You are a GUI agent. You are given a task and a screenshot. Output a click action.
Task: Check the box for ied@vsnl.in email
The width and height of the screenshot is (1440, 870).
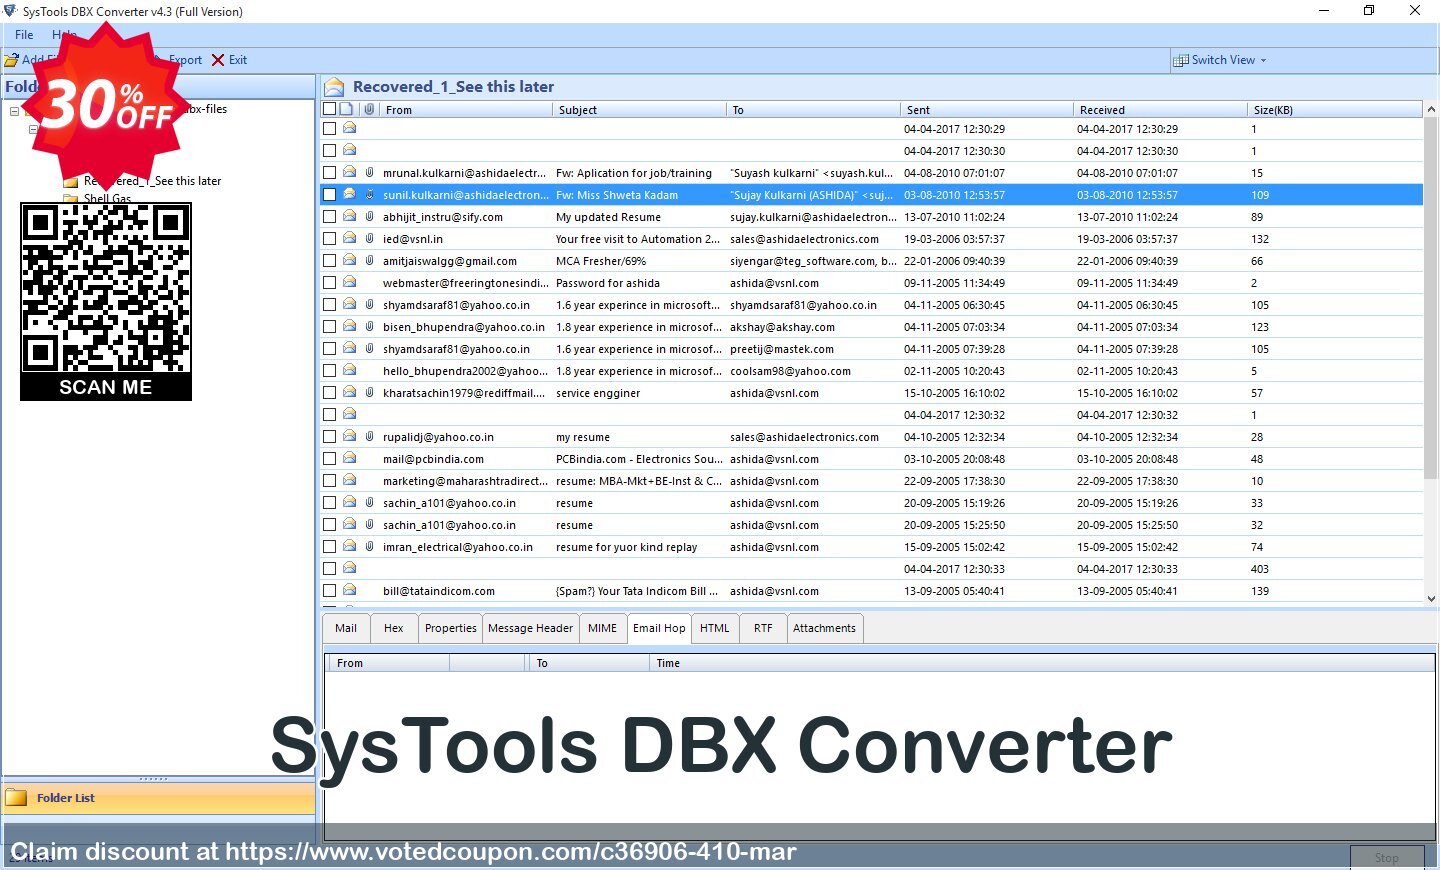(329, 239)
